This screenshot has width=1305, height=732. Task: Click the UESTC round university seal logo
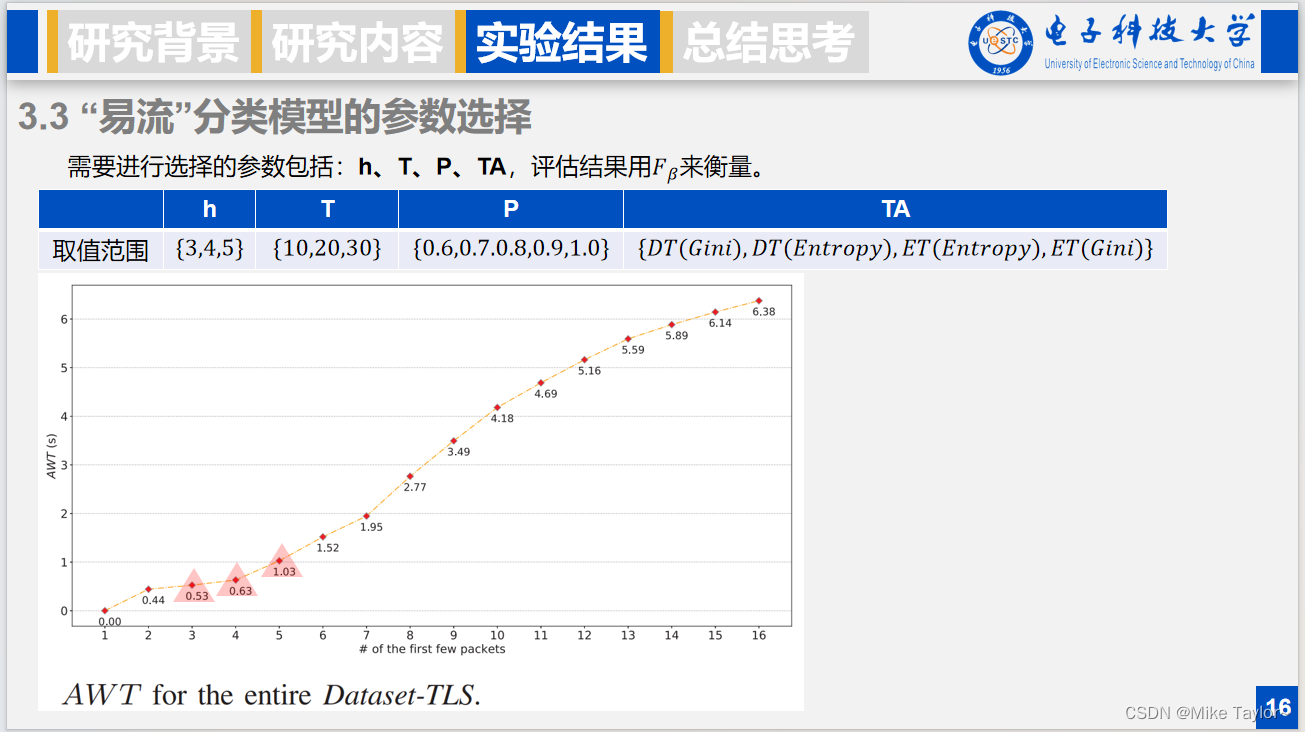click(1000, 42)
